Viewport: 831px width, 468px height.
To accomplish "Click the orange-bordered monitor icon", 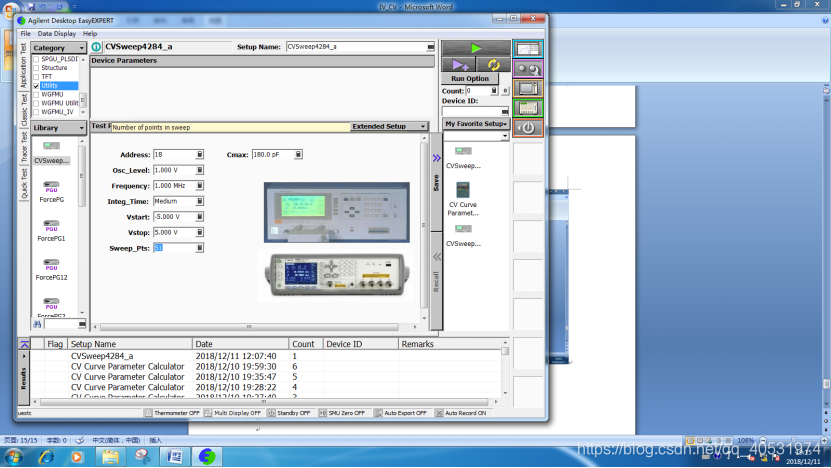I will (528, 89).
